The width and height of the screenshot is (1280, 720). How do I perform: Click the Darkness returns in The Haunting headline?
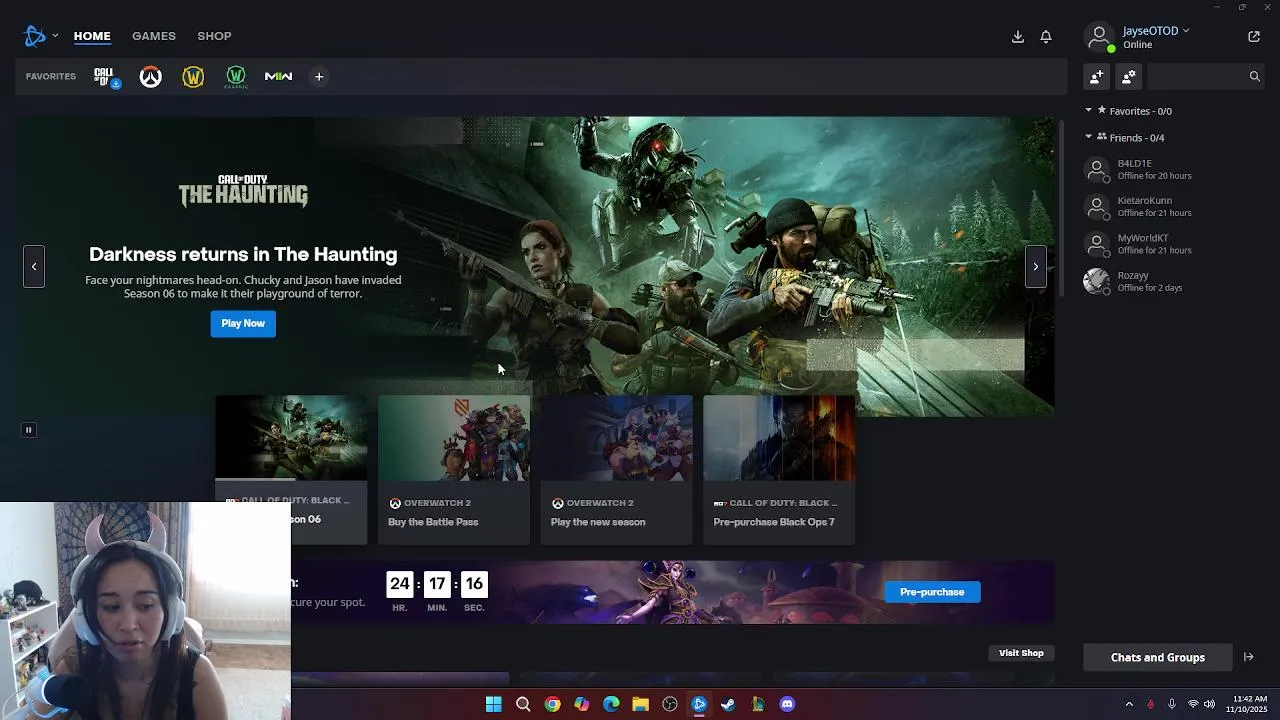(x=243, y=254)
